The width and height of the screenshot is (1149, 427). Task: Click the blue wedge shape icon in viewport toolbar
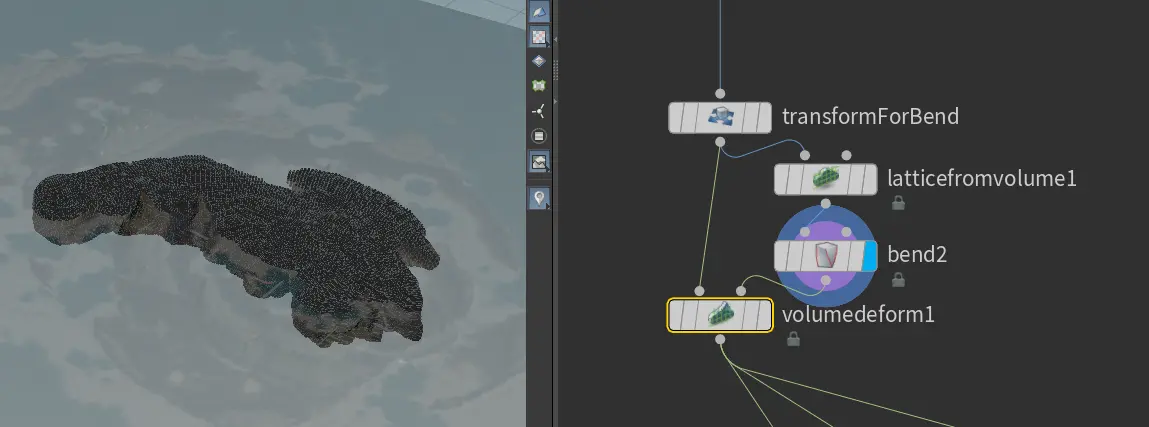tap(539, 11)
